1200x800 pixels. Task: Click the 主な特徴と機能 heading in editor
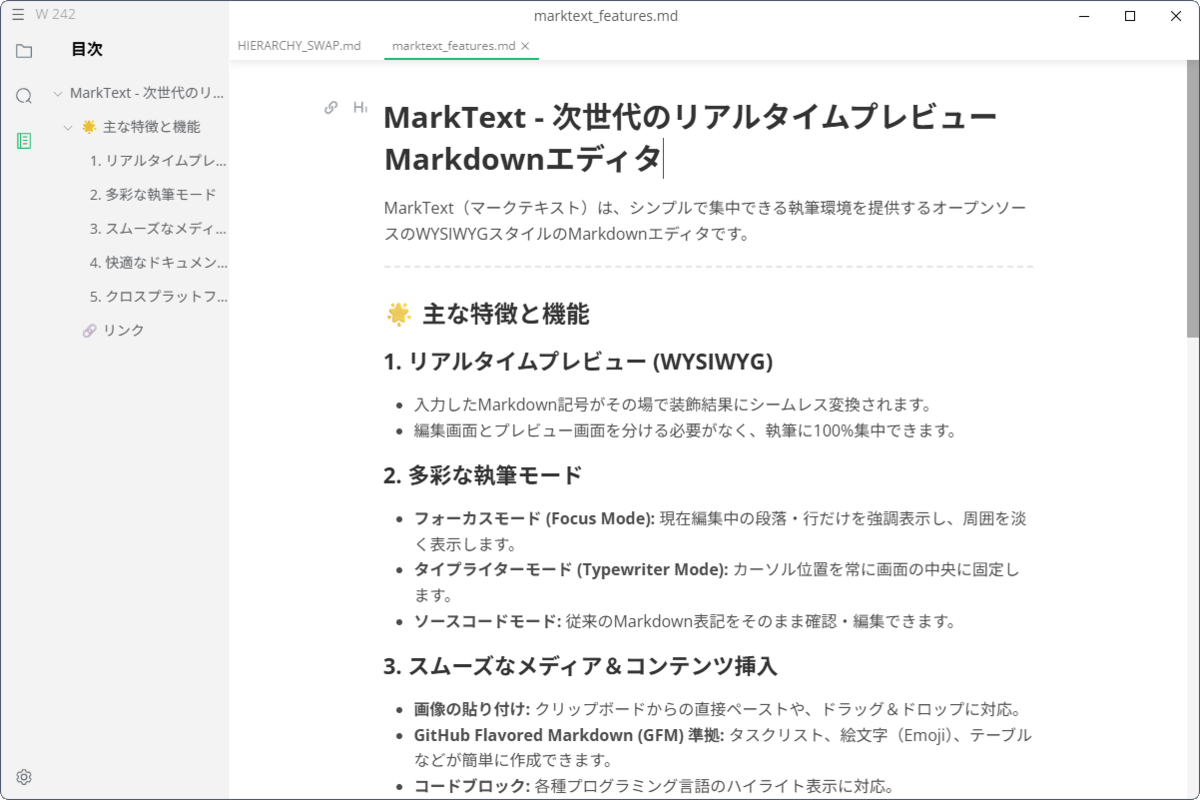tap(487, 314)
